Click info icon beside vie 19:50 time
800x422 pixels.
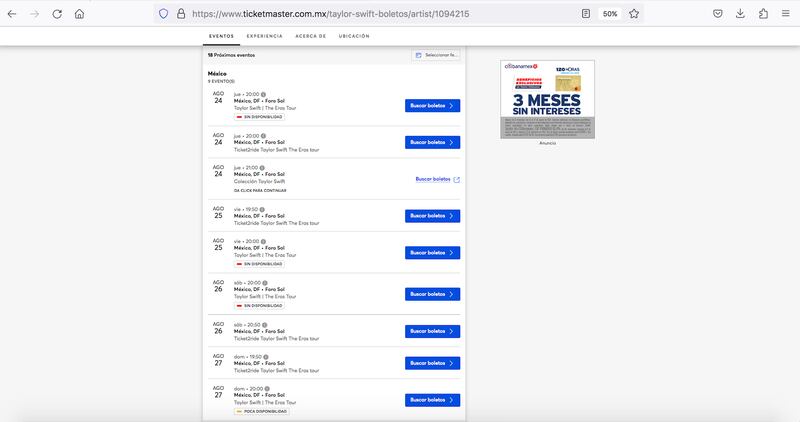262,209
